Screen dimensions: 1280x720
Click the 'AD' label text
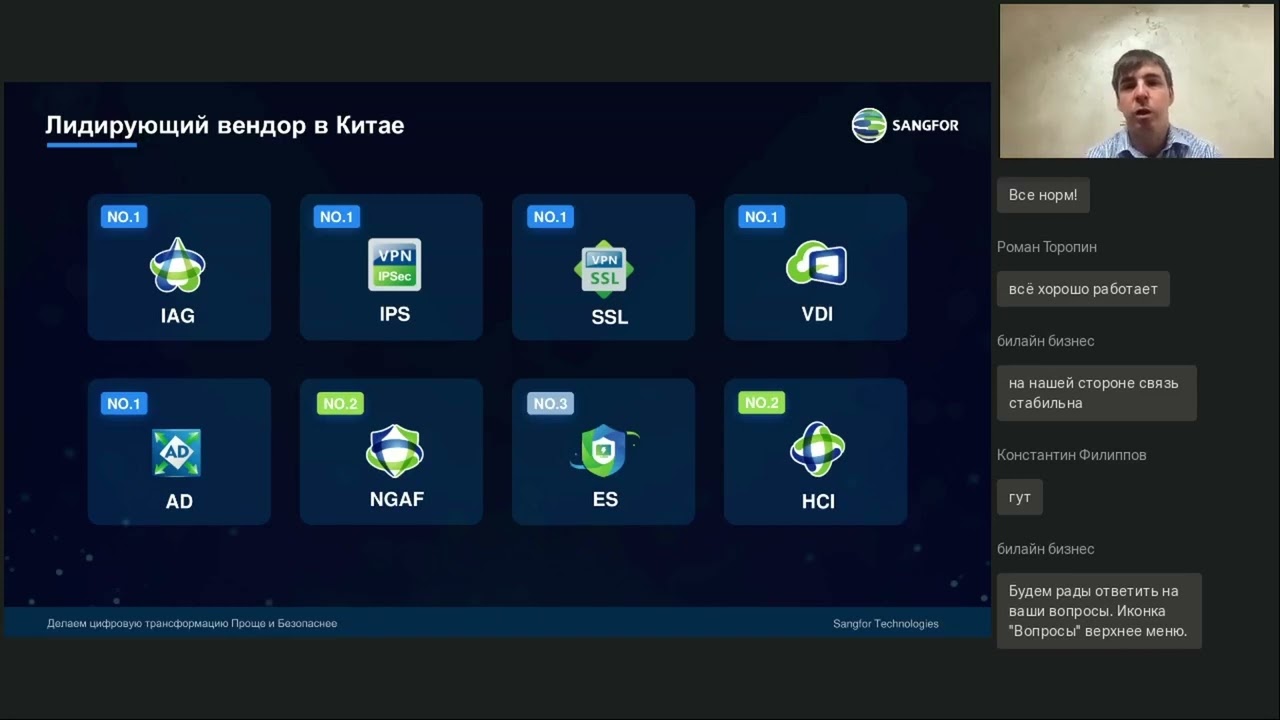point(179,502)
